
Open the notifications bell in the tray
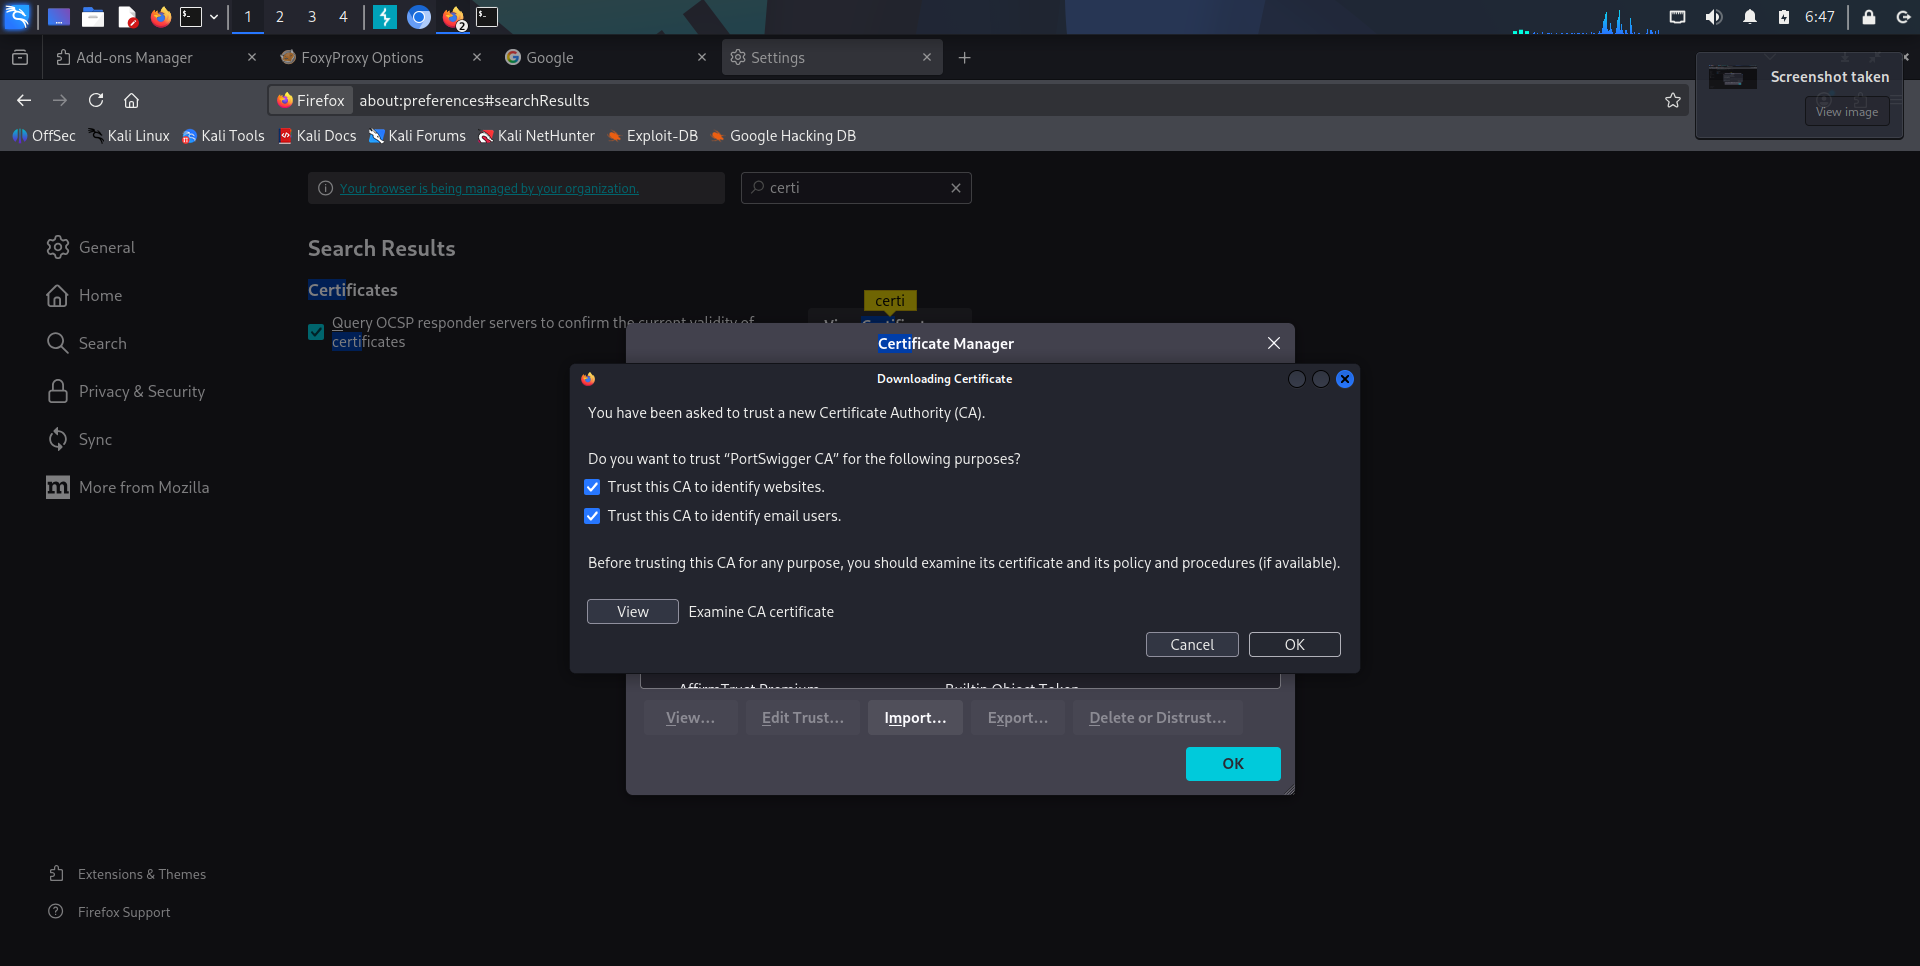coord(1750,17)
